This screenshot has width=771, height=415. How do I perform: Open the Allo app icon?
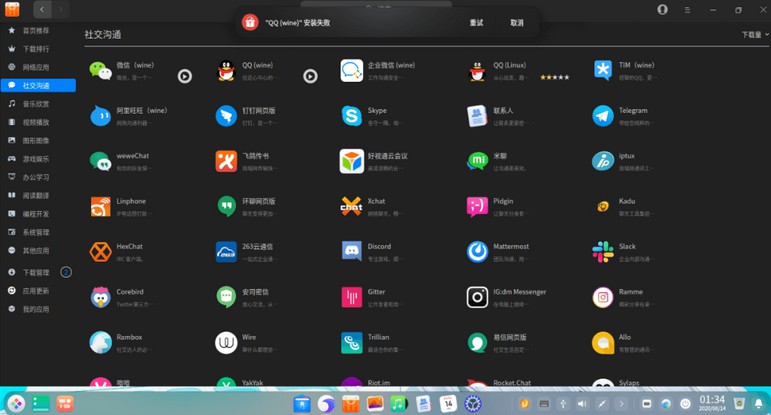[603, 343]
